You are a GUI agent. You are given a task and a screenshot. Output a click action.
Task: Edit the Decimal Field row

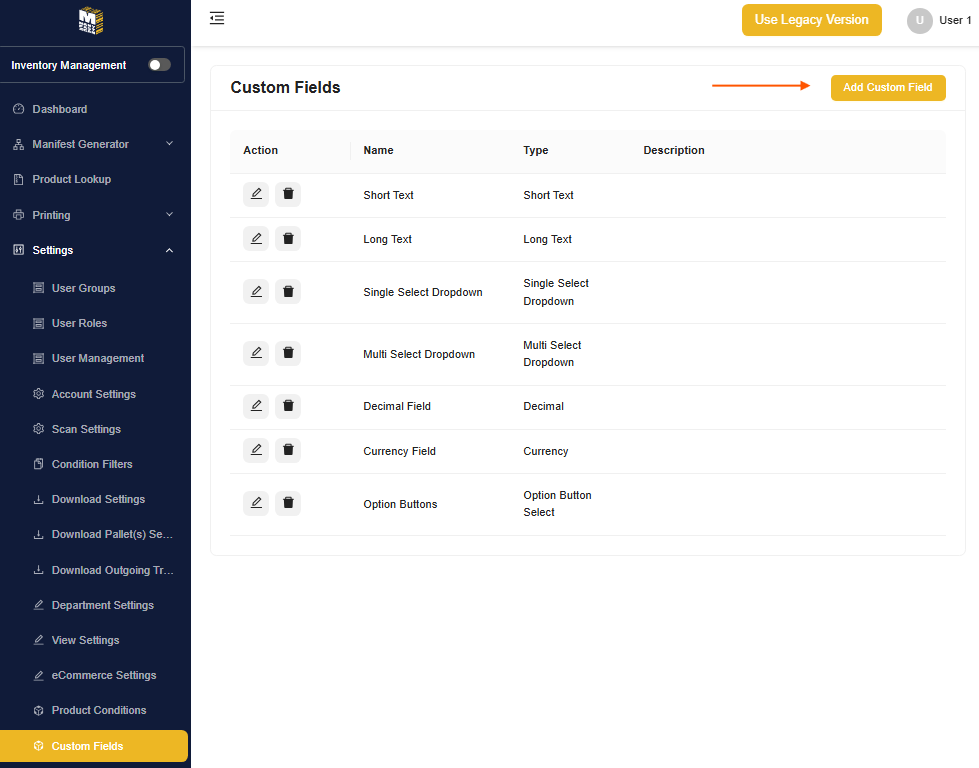pyautogui.click(x=256, y=406)
